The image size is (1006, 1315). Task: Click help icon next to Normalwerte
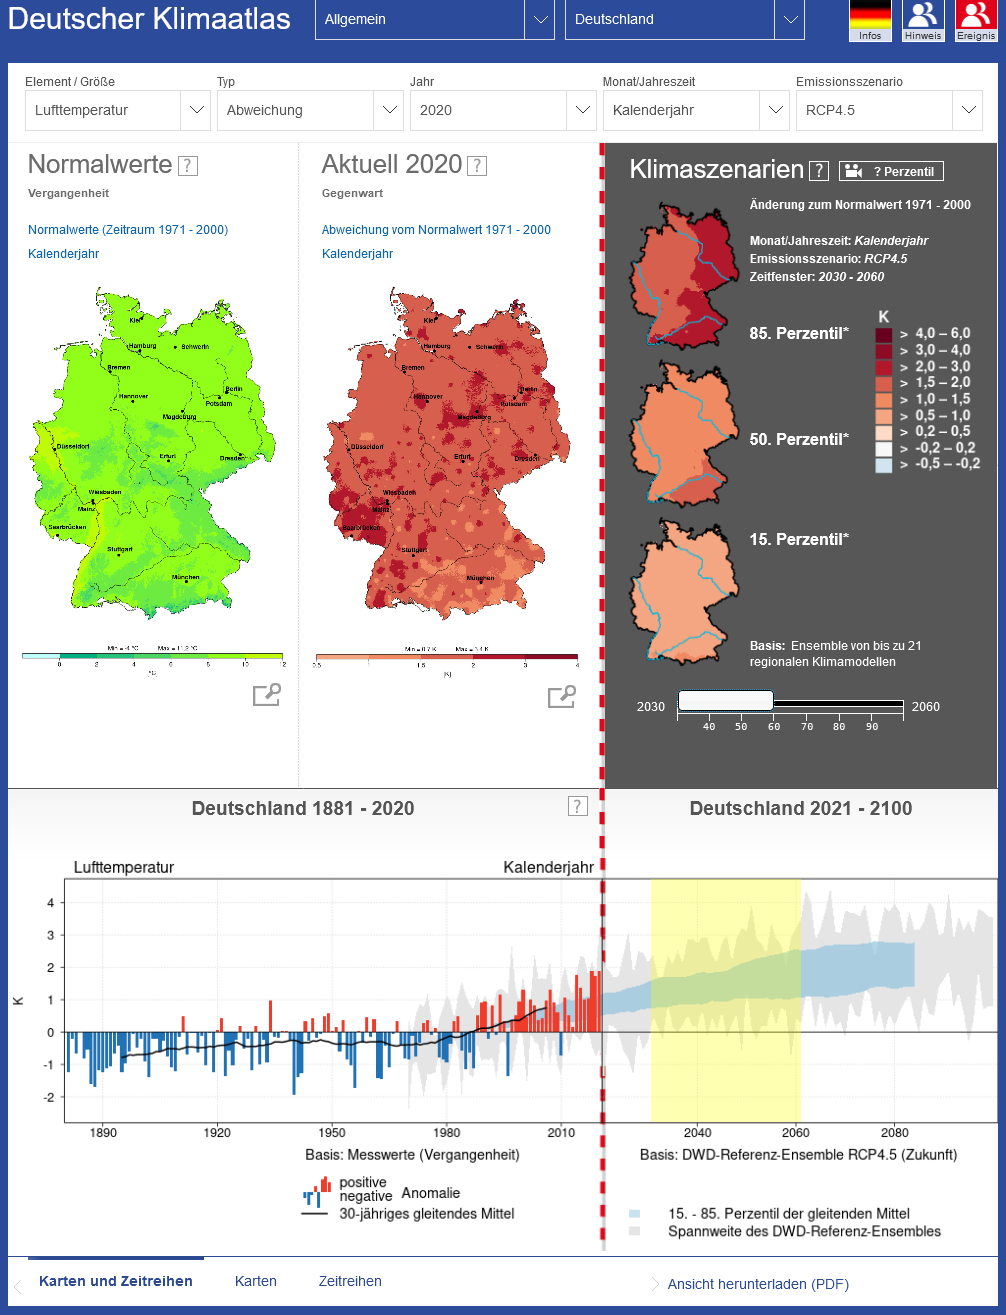pos(188,166)
